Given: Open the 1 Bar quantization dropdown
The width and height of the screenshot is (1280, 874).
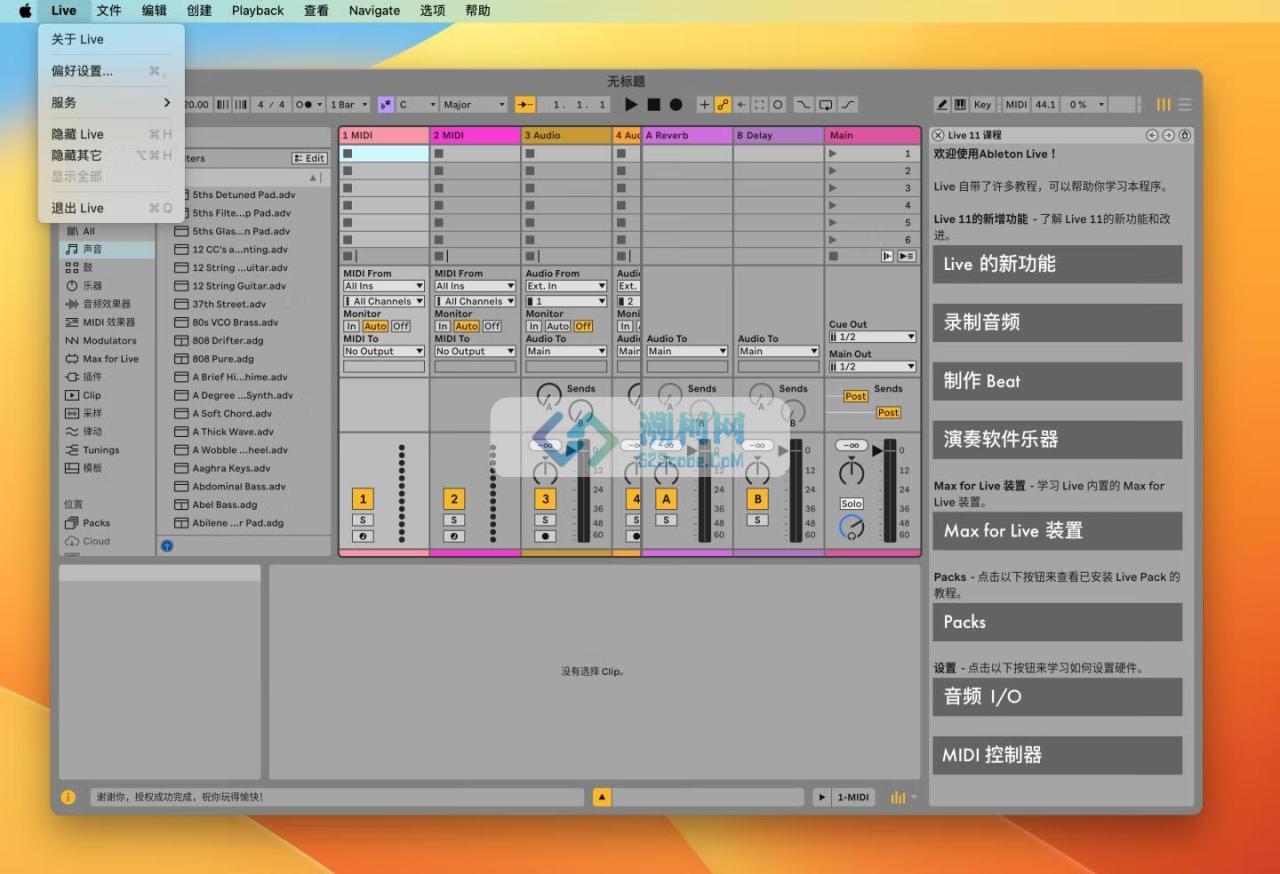Looking at the screenshot, I should (x=349, y=104).
